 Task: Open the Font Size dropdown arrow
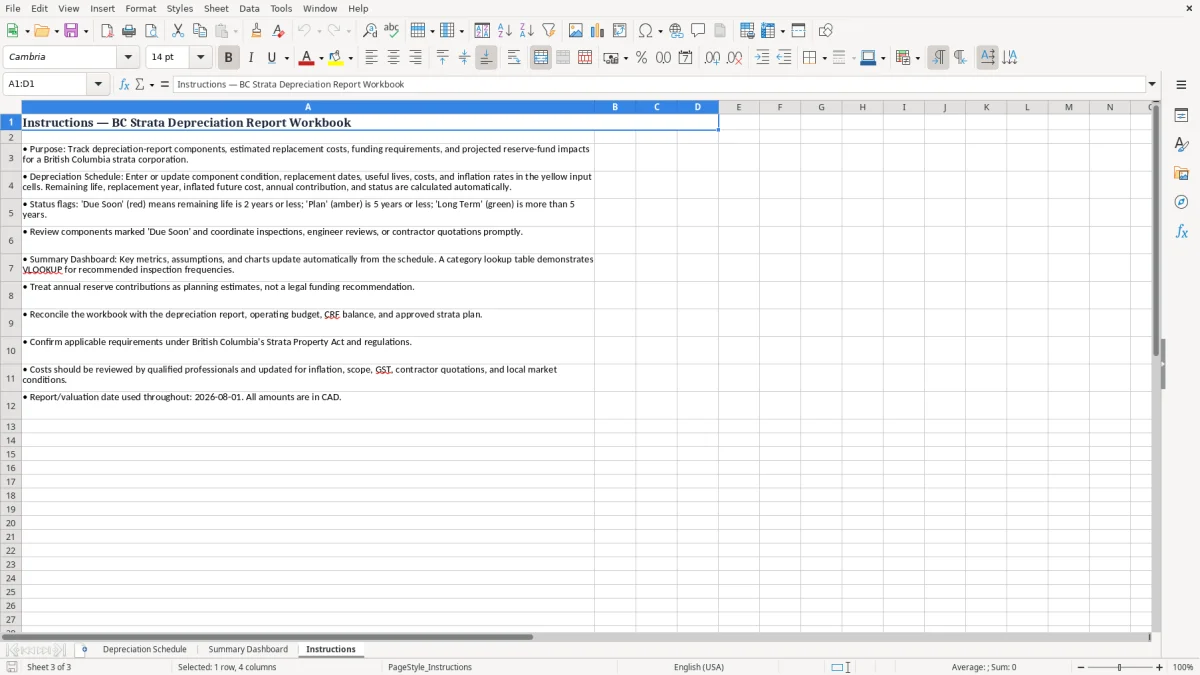(200, 58)
